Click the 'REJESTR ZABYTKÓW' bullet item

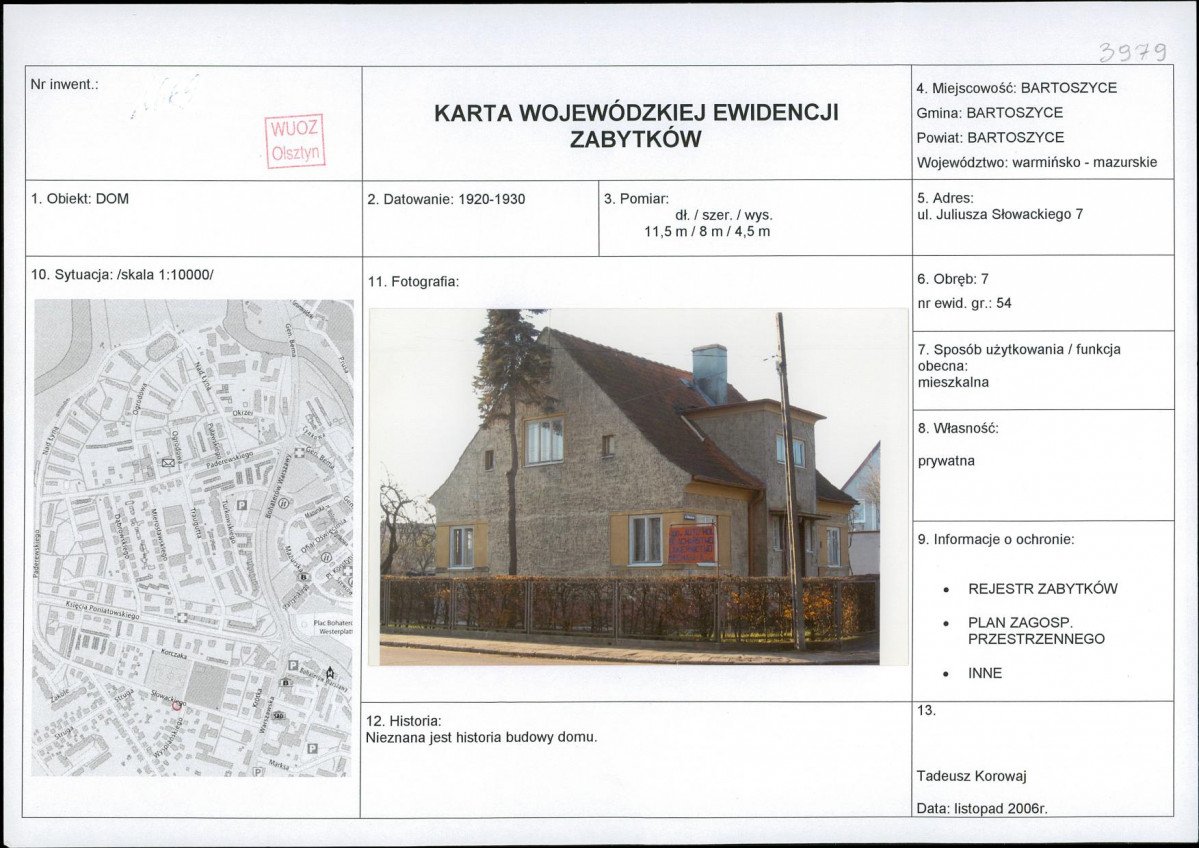[x=1042, y=590]
